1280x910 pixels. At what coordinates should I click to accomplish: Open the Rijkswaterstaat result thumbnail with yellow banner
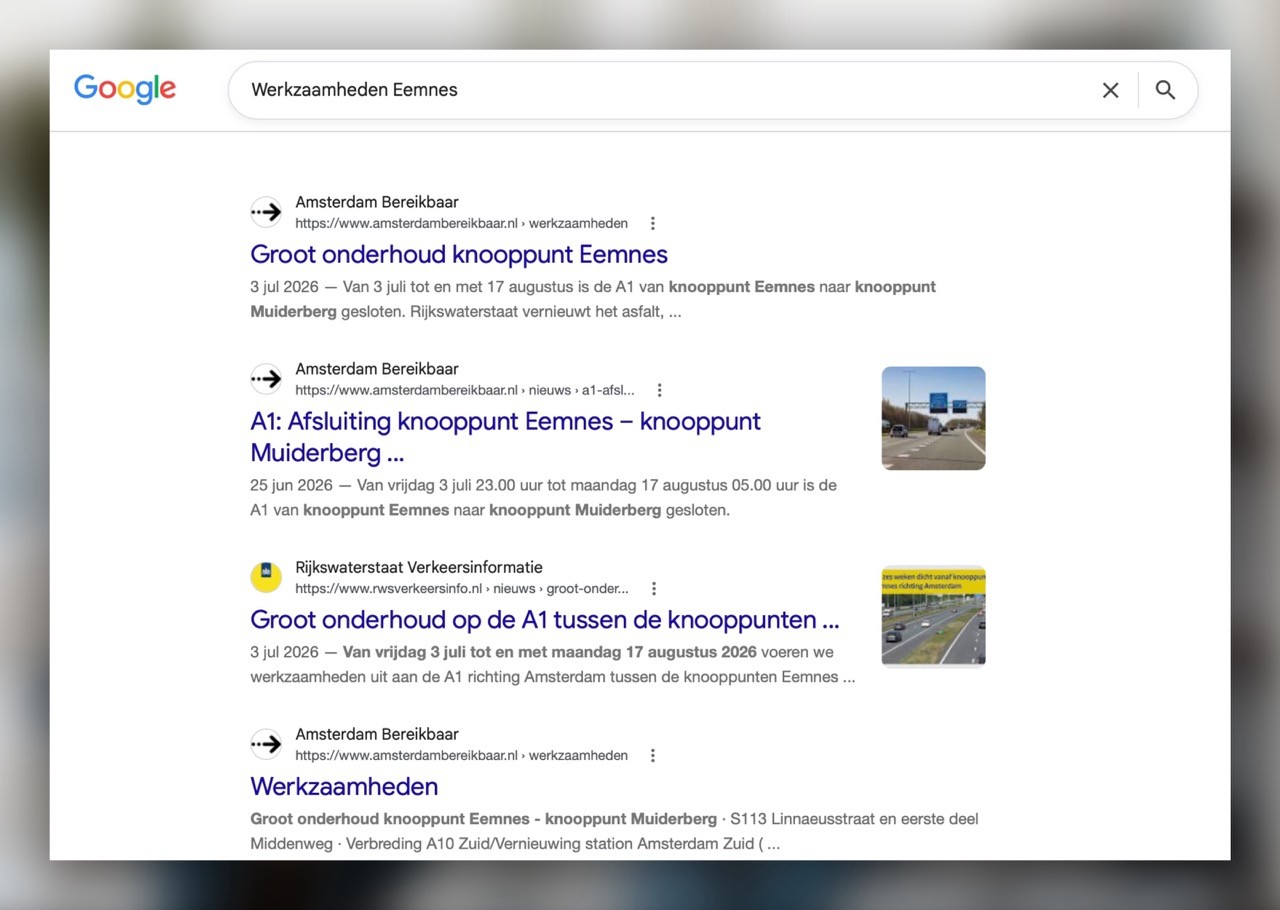933,616
